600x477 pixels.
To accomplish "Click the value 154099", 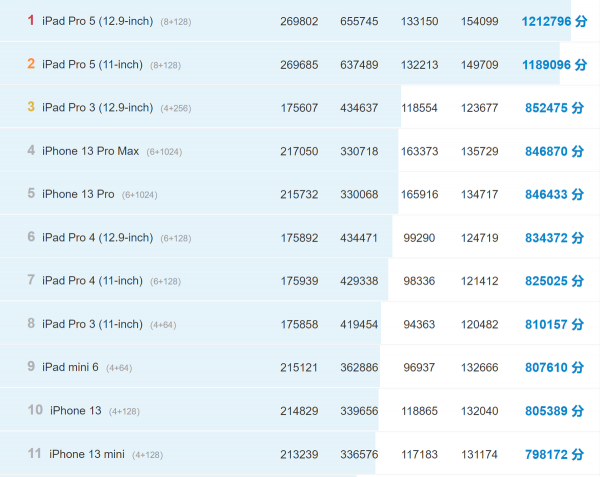I will point(479,21).
